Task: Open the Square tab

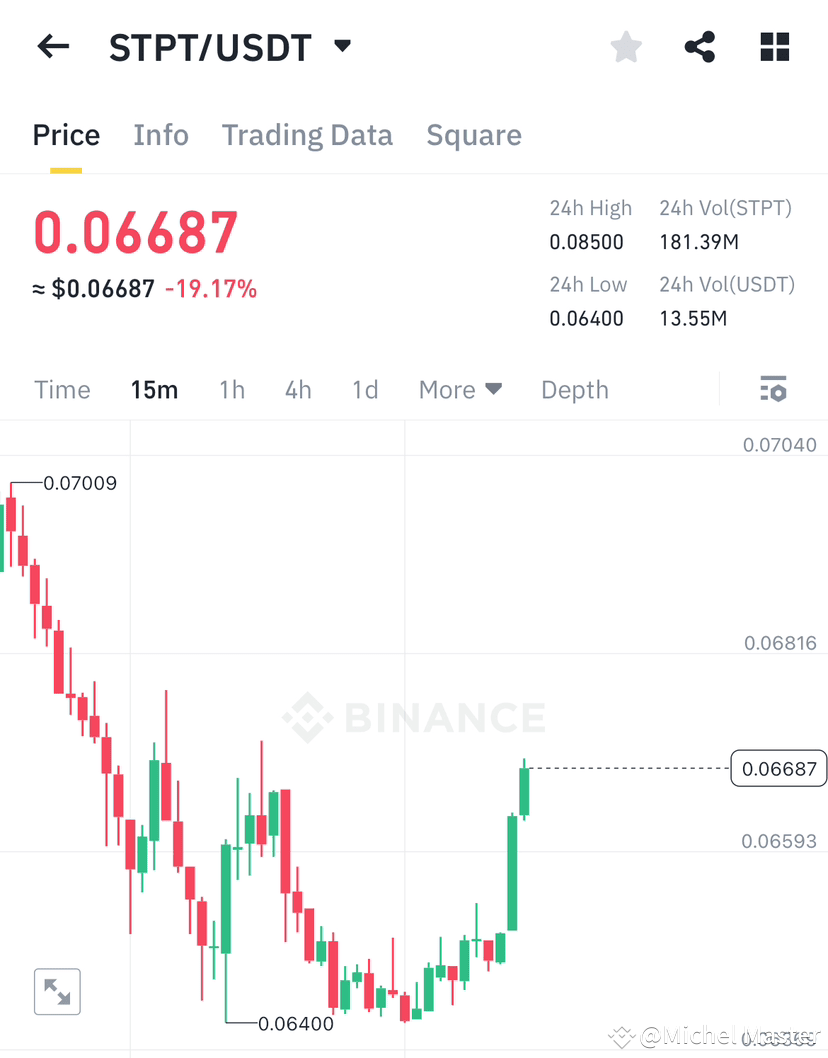Action: (x=474, y=135)
